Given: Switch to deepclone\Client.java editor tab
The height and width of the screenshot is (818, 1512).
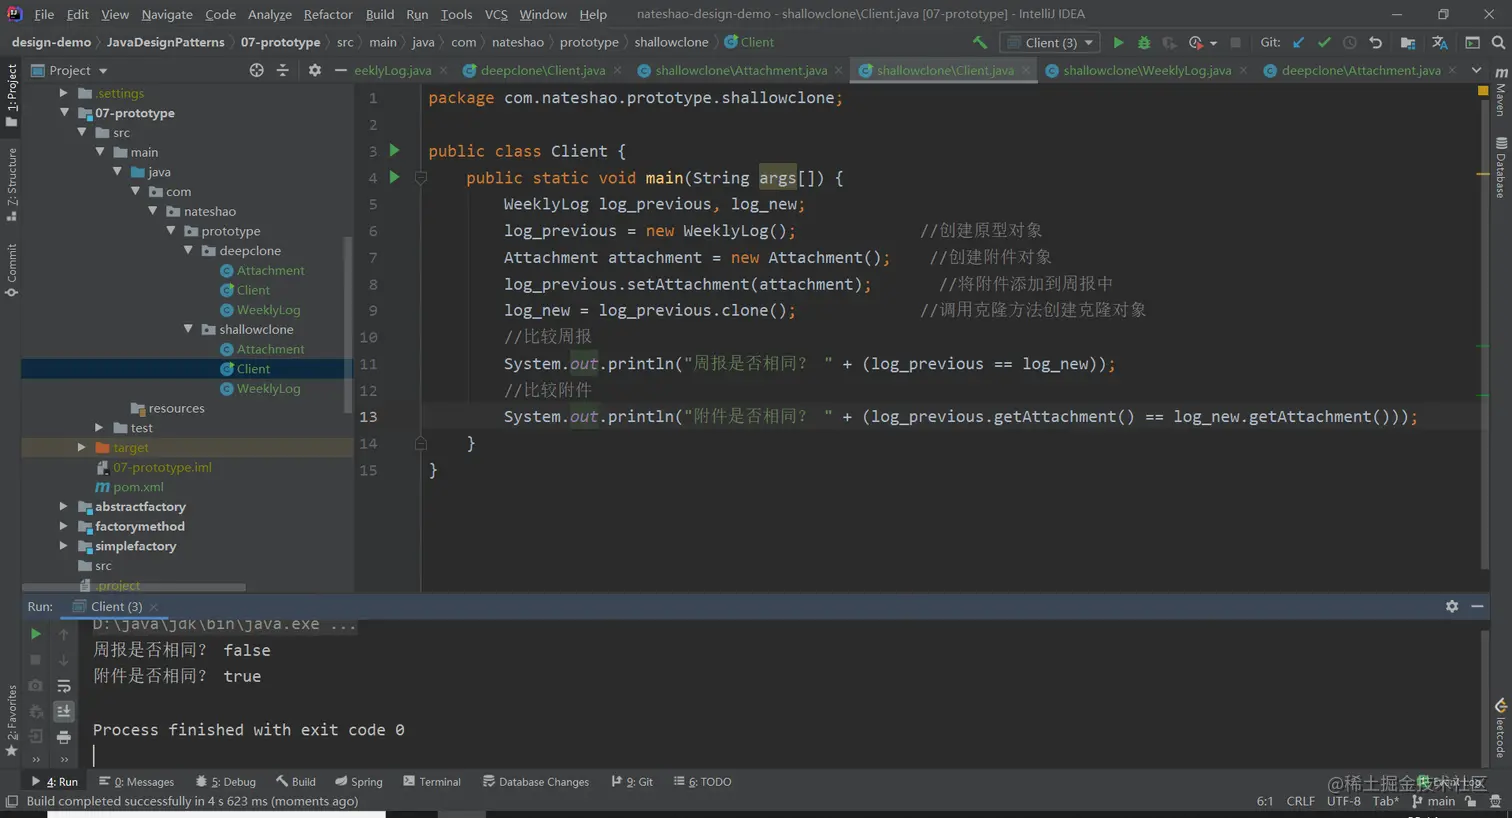Looking at the screenshot, I should tap(542, 70).
